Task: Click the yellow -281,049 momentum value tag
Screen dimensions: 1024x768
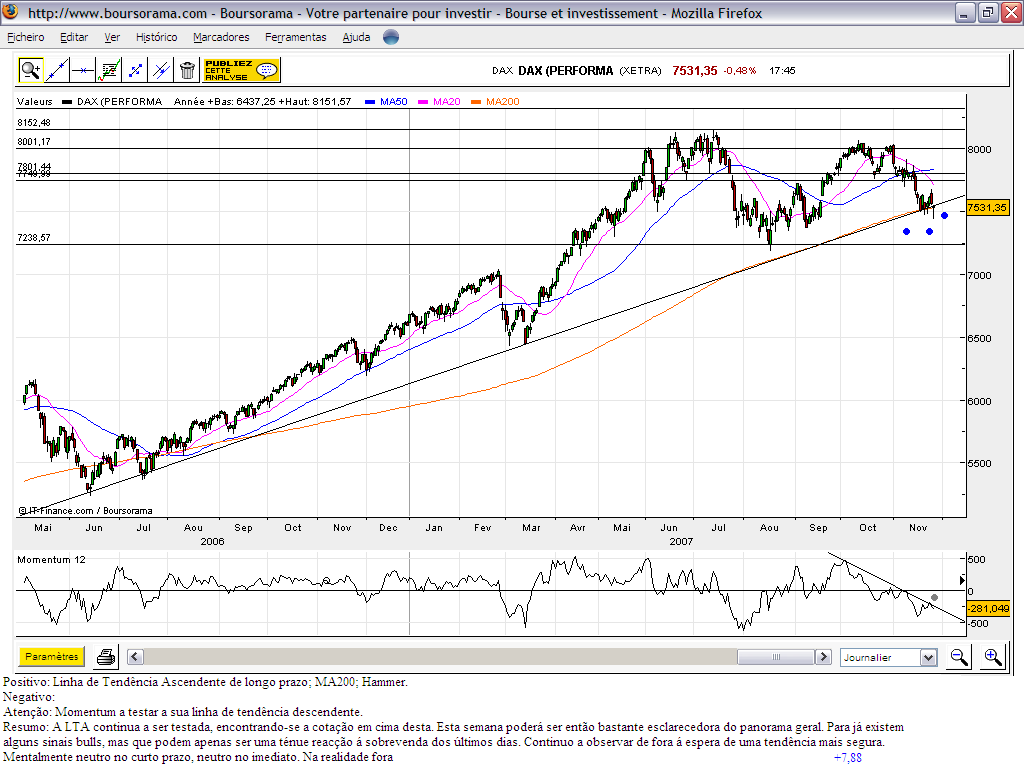Action: (989, 609)
